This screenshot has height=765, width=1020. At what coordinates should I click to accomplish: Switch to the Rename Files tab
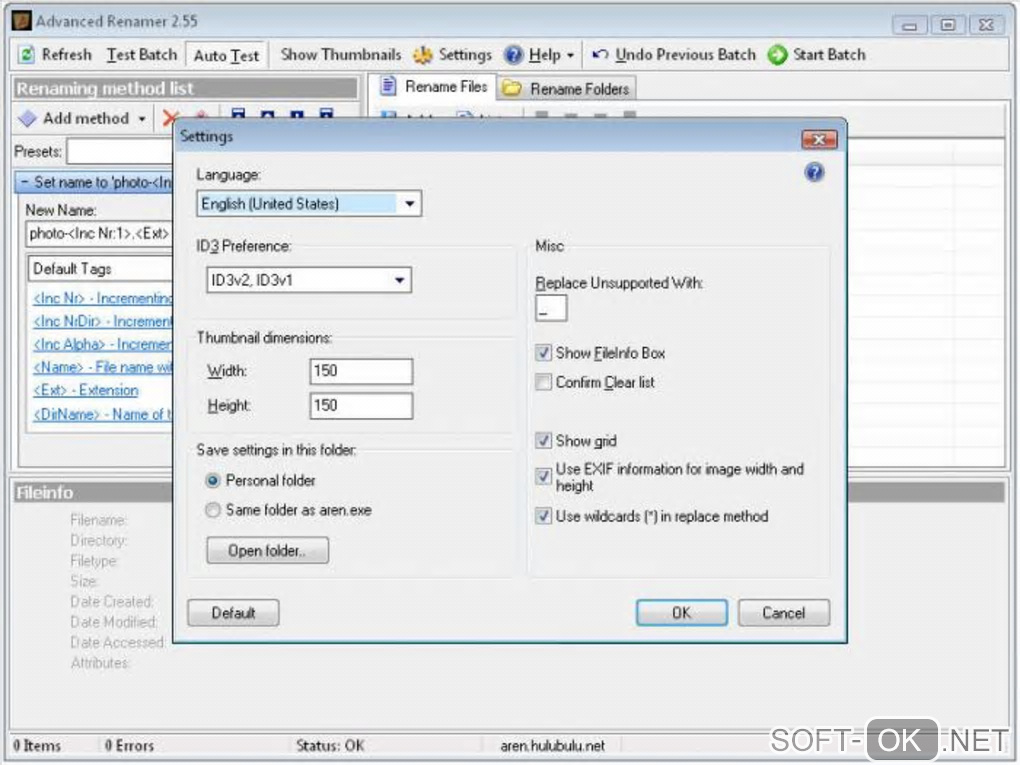[x=434, y=87]
